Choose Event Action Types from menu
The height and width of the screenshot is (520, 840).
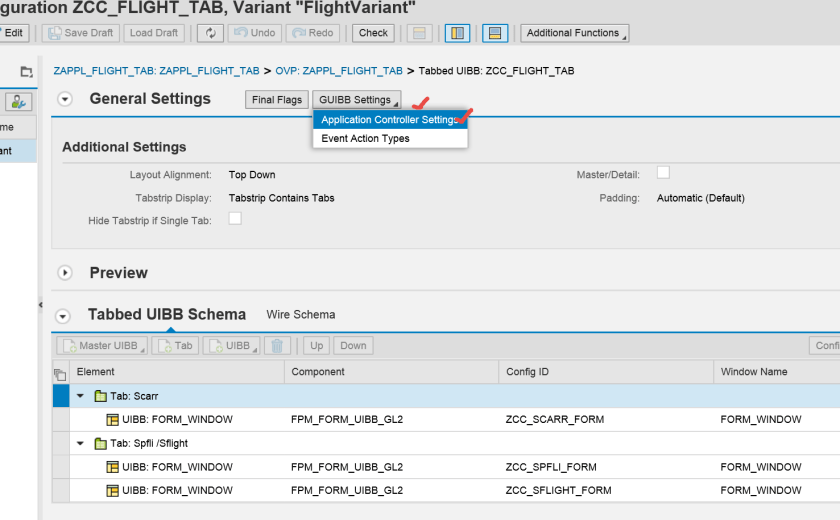365,139
